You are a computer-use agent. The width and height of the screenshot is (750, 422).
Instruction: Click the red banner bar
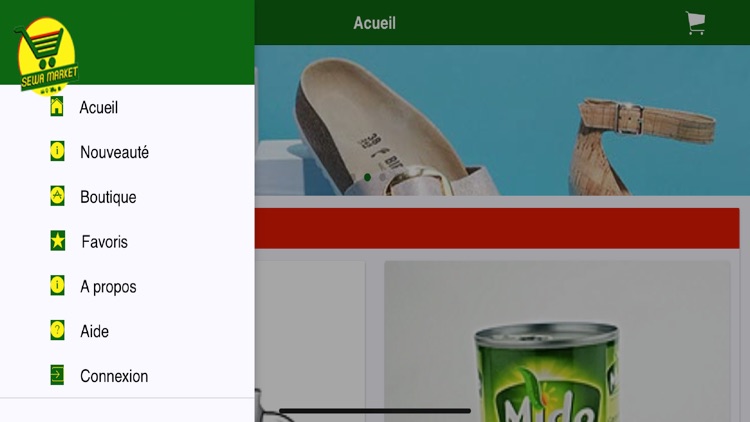pyautogui.click(x=497, y=228)
